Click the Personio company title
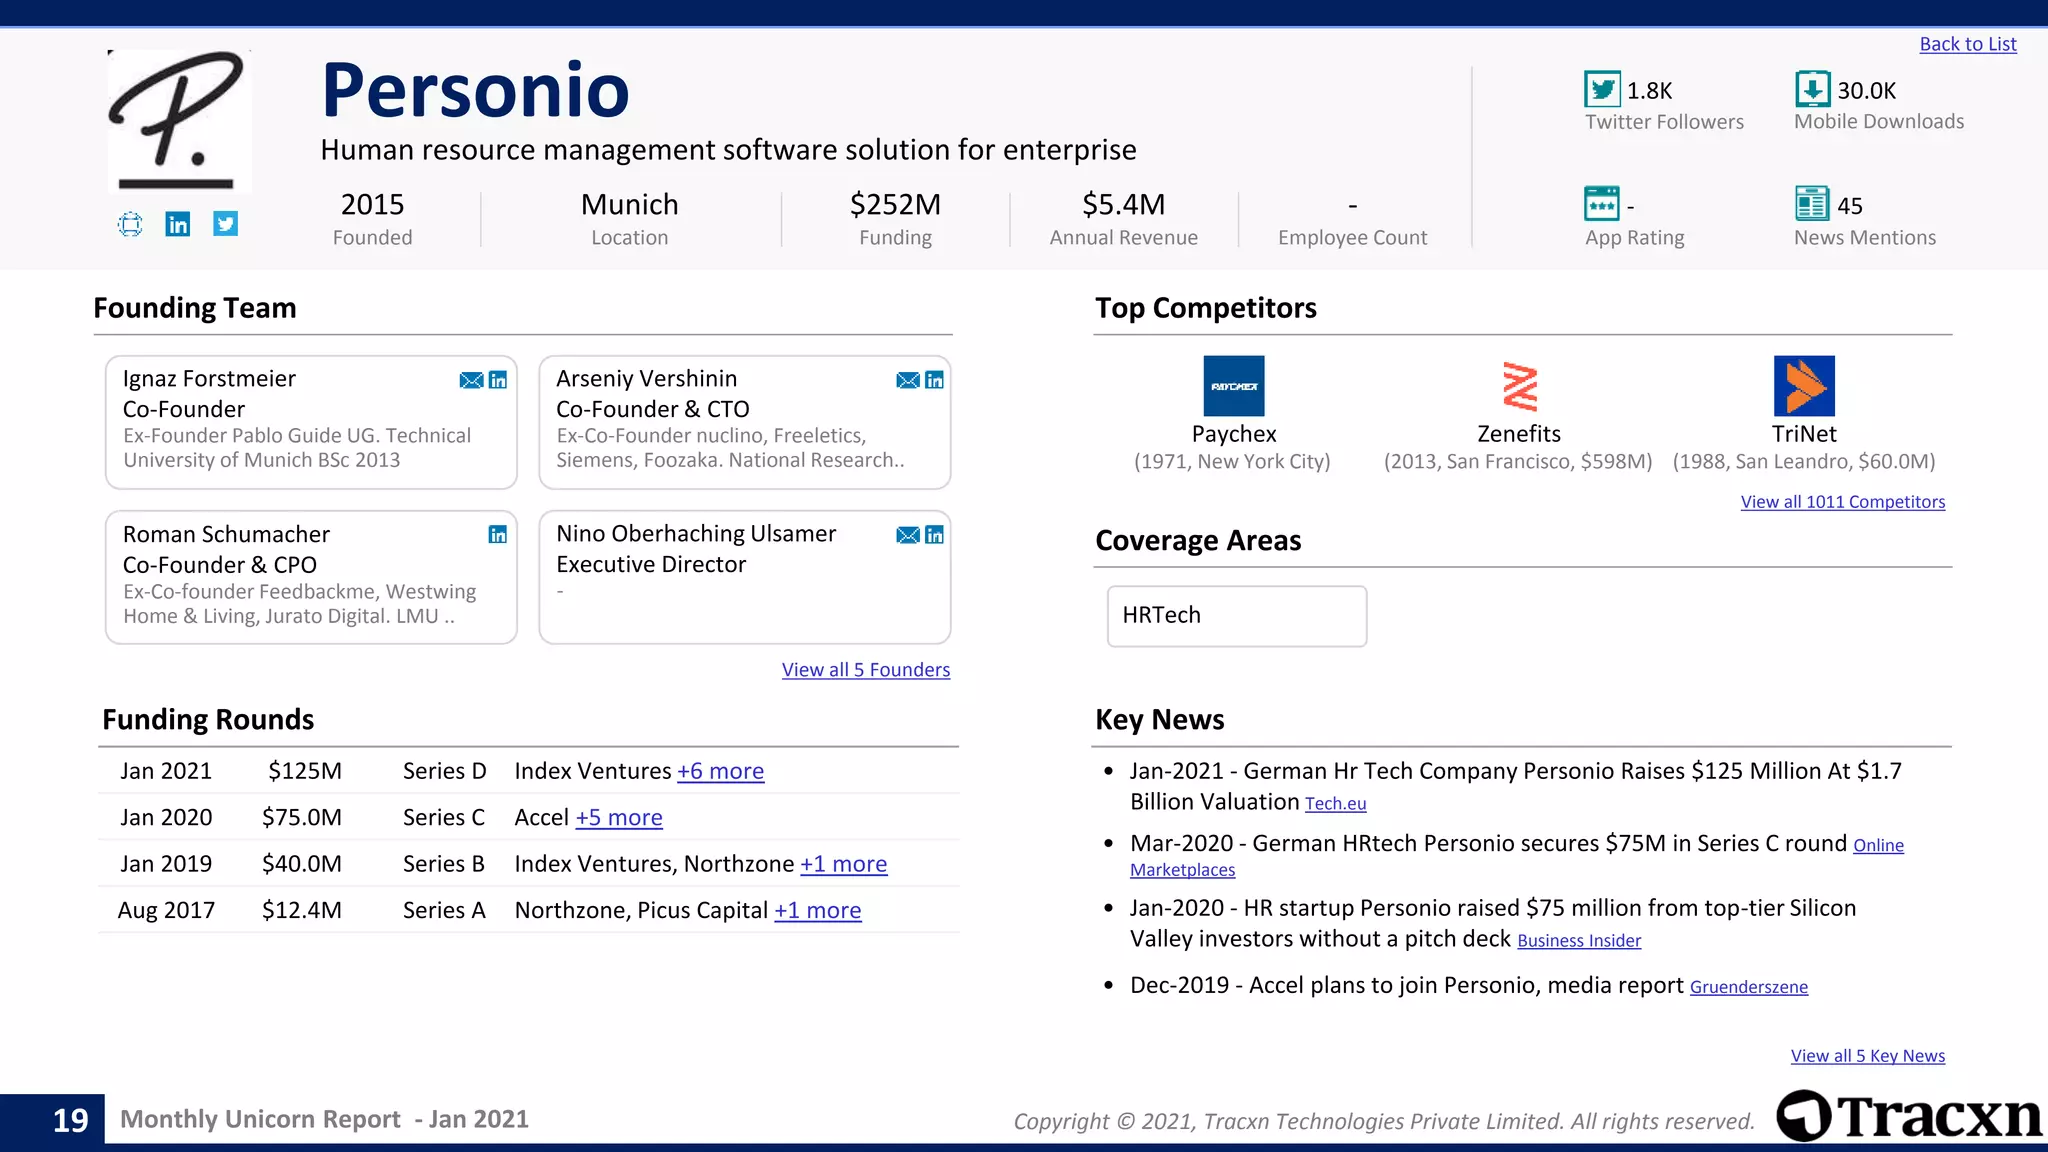Screen dimensions: 2048x1152 click(x=476, y=90)
